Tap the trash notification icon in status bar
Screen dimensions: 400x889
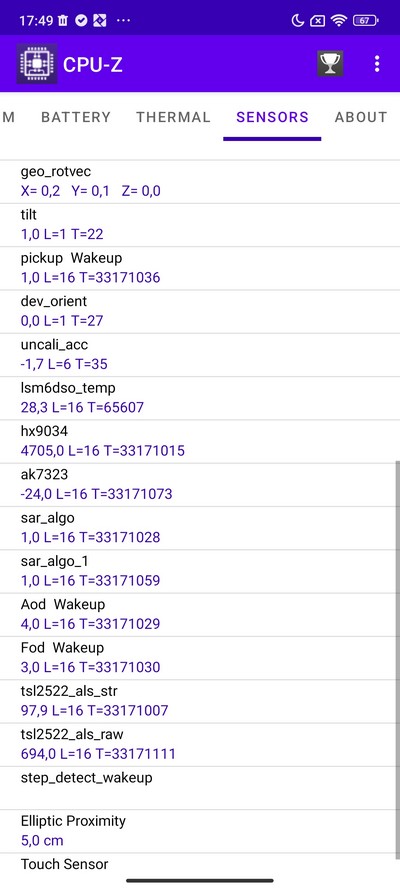(x=63, y=21)
